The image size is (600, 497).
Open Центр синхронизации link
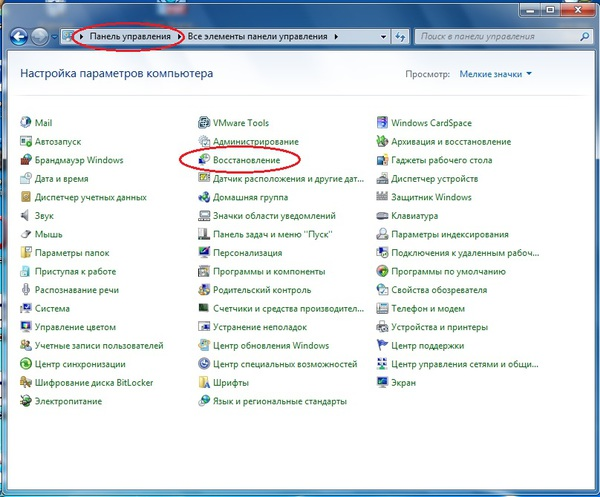tap(80, 364)
